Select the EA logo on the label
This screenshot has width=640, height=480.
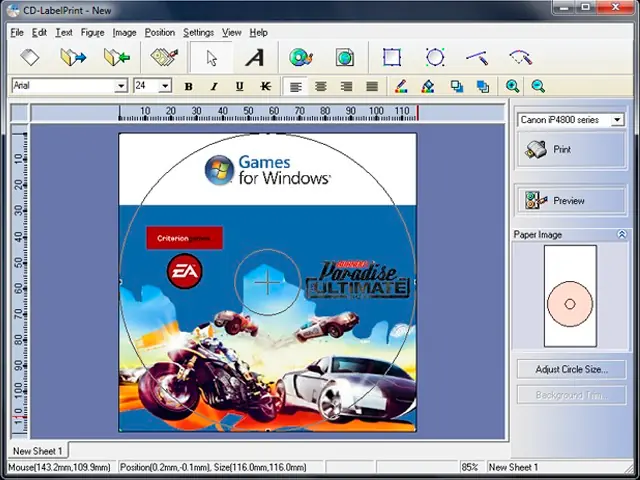point(184,271)
